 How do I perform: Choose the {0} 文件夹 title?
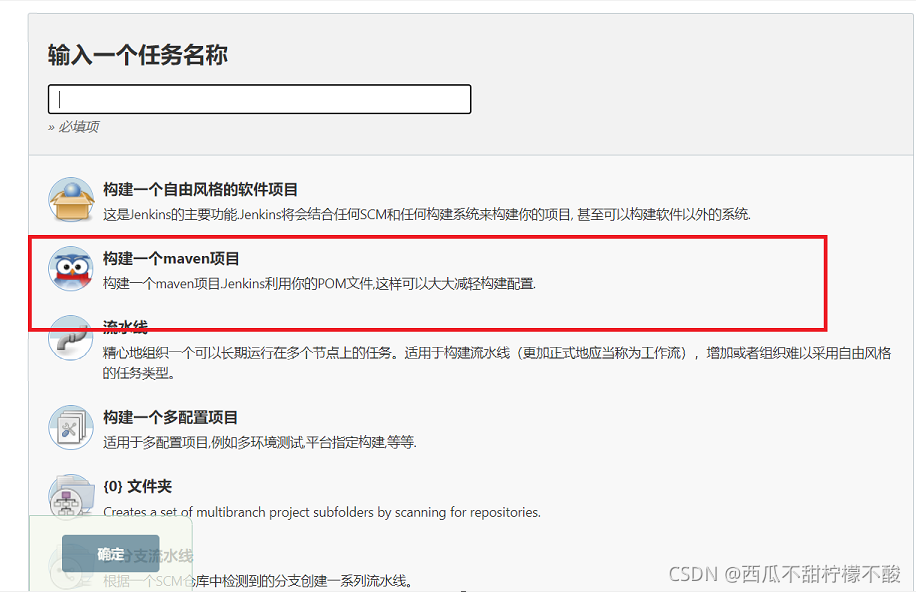pos(137,486)
